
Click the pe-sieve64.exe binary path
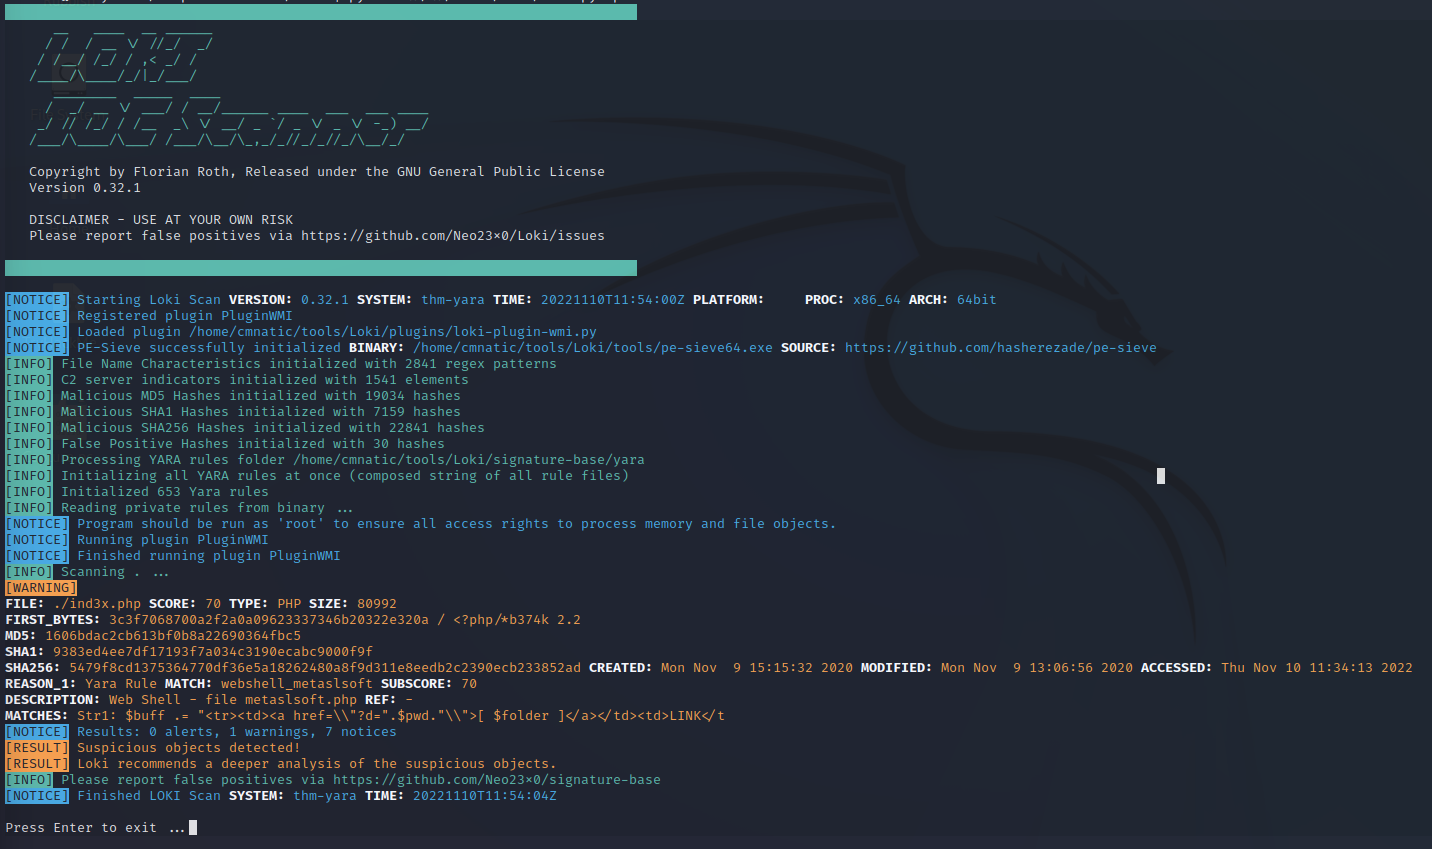[592, 348]
